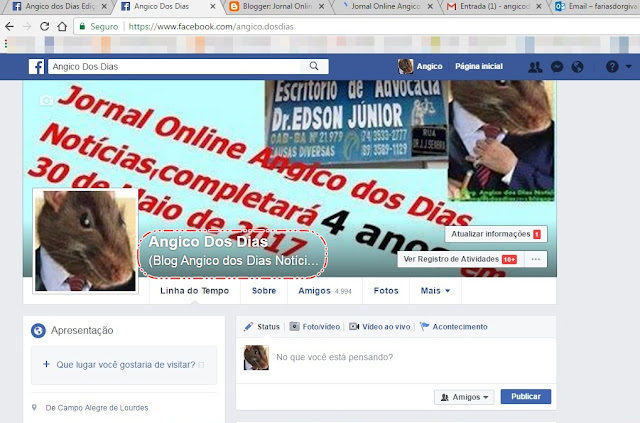Click 'De Campo Alegre de Lourdes' text
The width and height of the screenshot is (640, 423).
click(x=97, y=407)
